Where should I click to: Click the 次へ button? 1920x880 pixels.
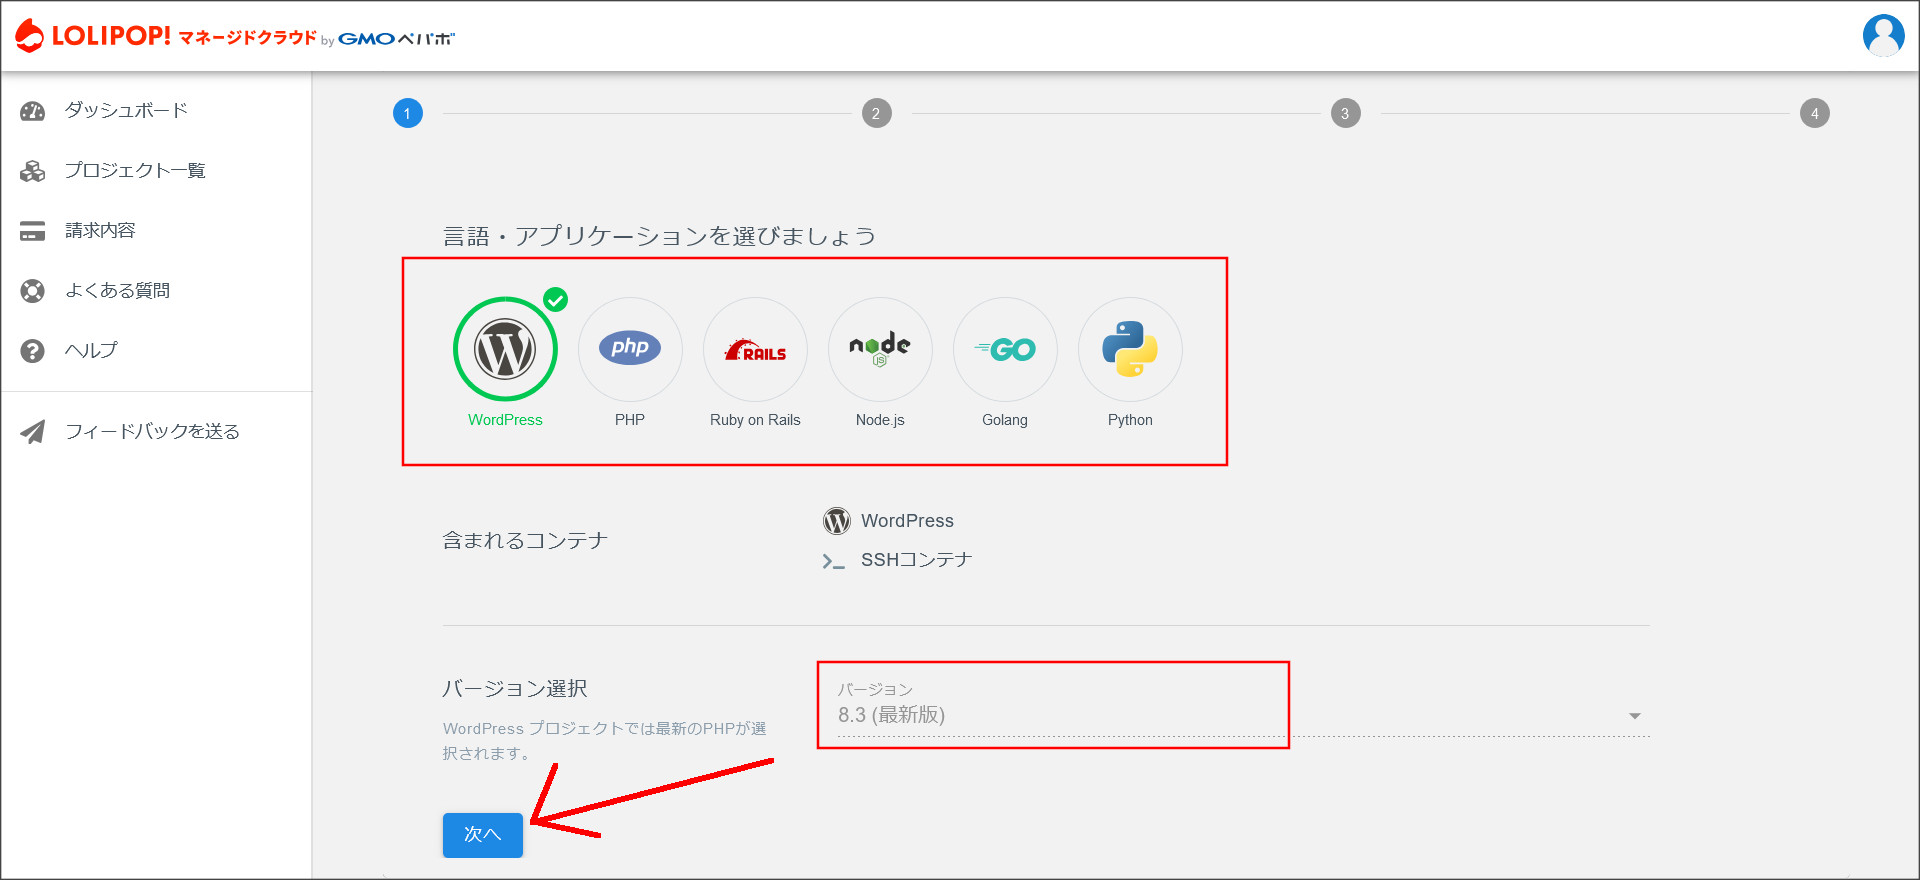tap(483, 835)
